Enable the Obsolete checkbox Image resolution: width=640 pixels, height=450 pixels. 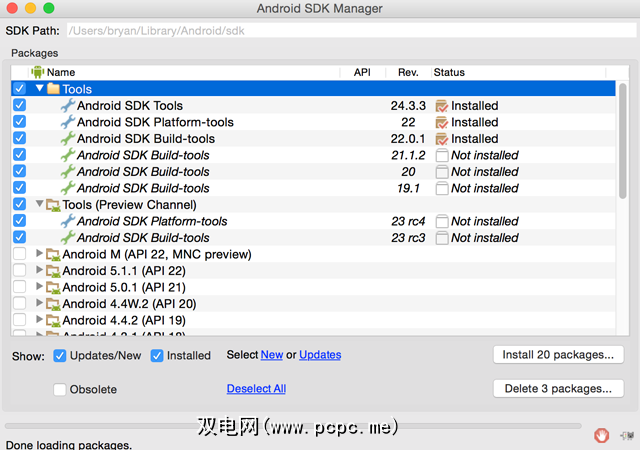click(x=60, y=389)
